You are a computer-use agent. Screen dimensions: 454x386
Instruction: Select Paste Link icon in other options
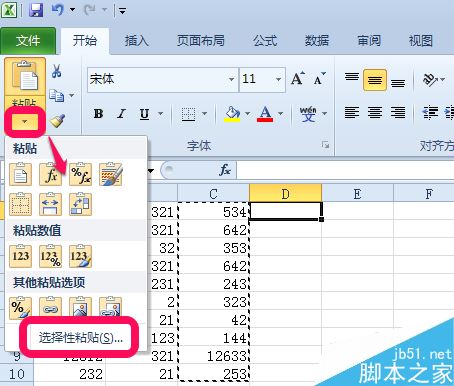pos(51,307)
